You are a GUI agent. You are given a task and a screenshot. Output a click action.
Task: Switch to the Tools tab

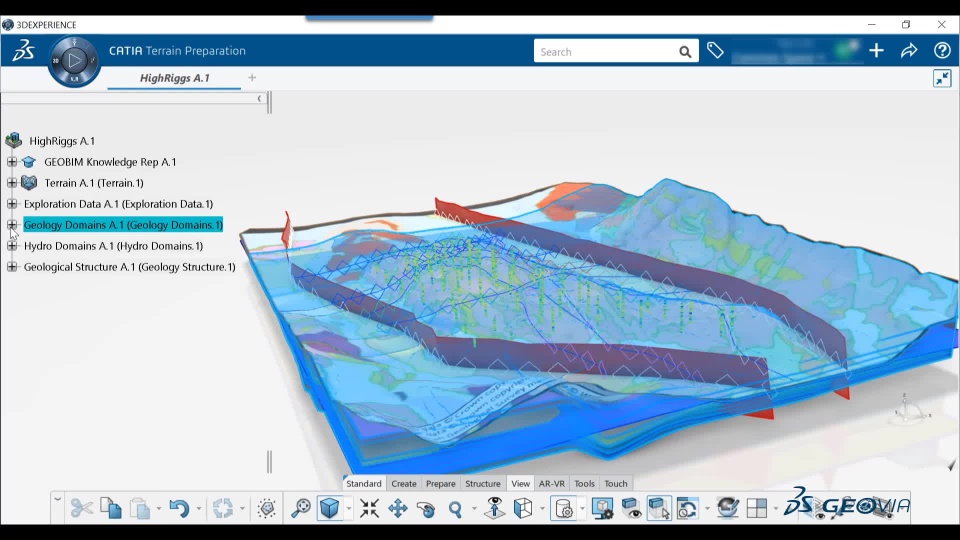pyautogui.click(x=585, y=483)
